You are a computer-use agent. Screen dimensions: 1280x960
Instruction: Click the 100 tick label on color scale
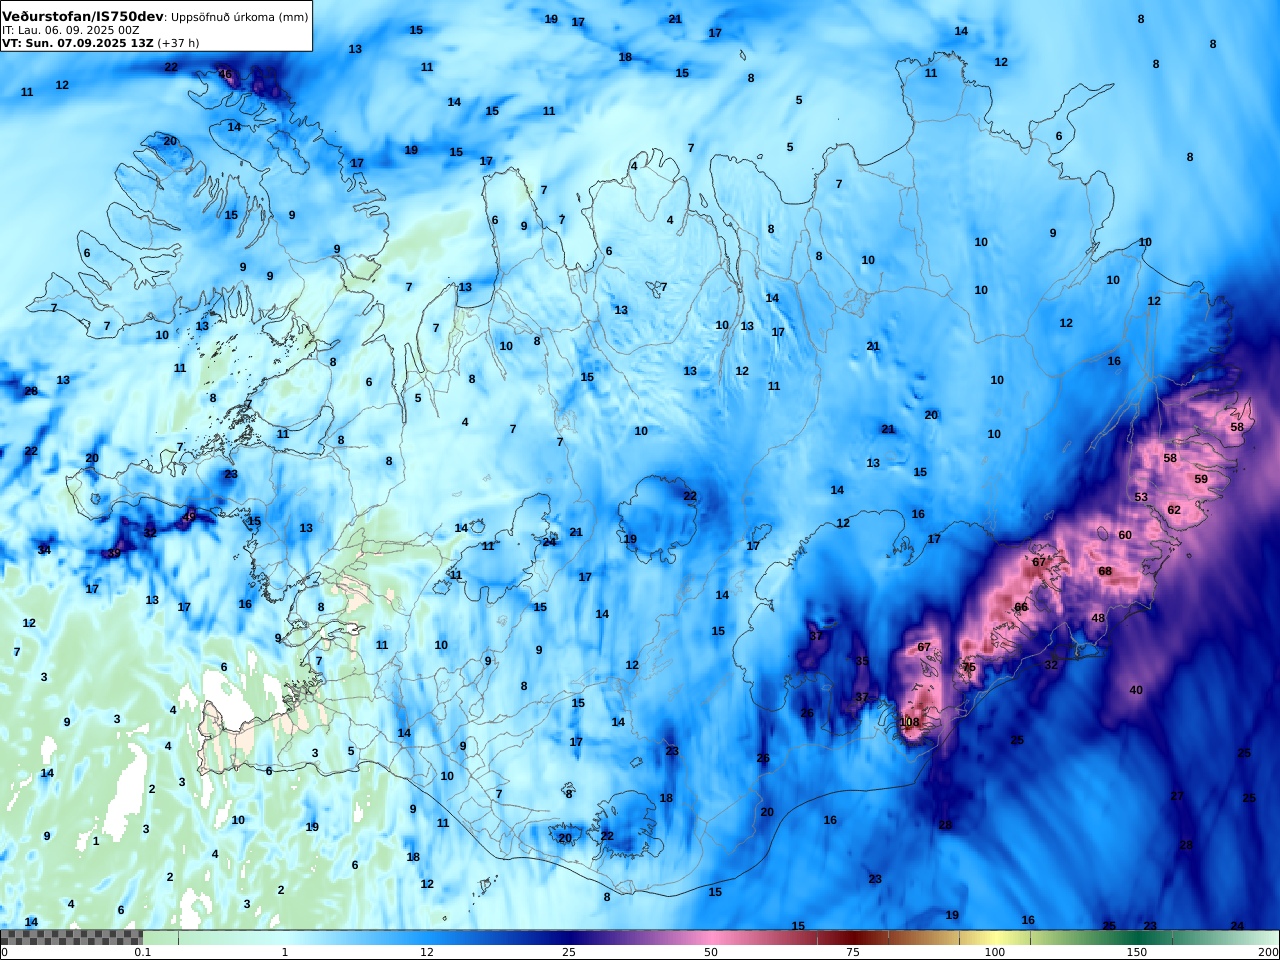tap(995, 952)
